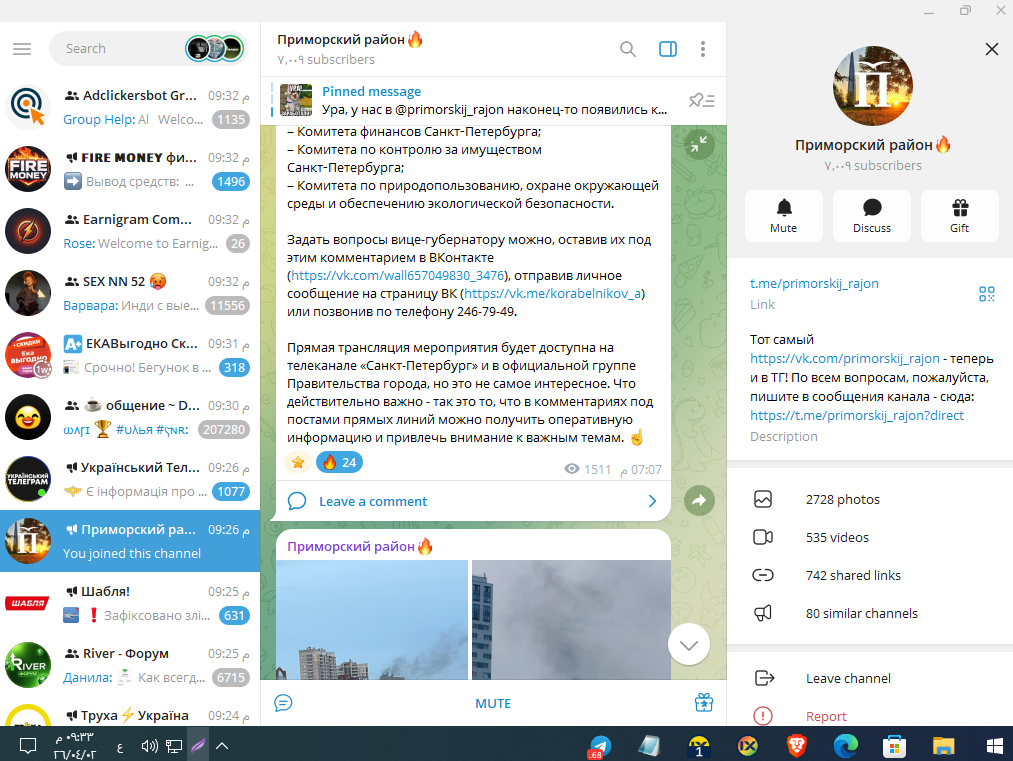Open the gift icon in bottom bar
The image size is (1013, 761).
(x=704, y=703)
